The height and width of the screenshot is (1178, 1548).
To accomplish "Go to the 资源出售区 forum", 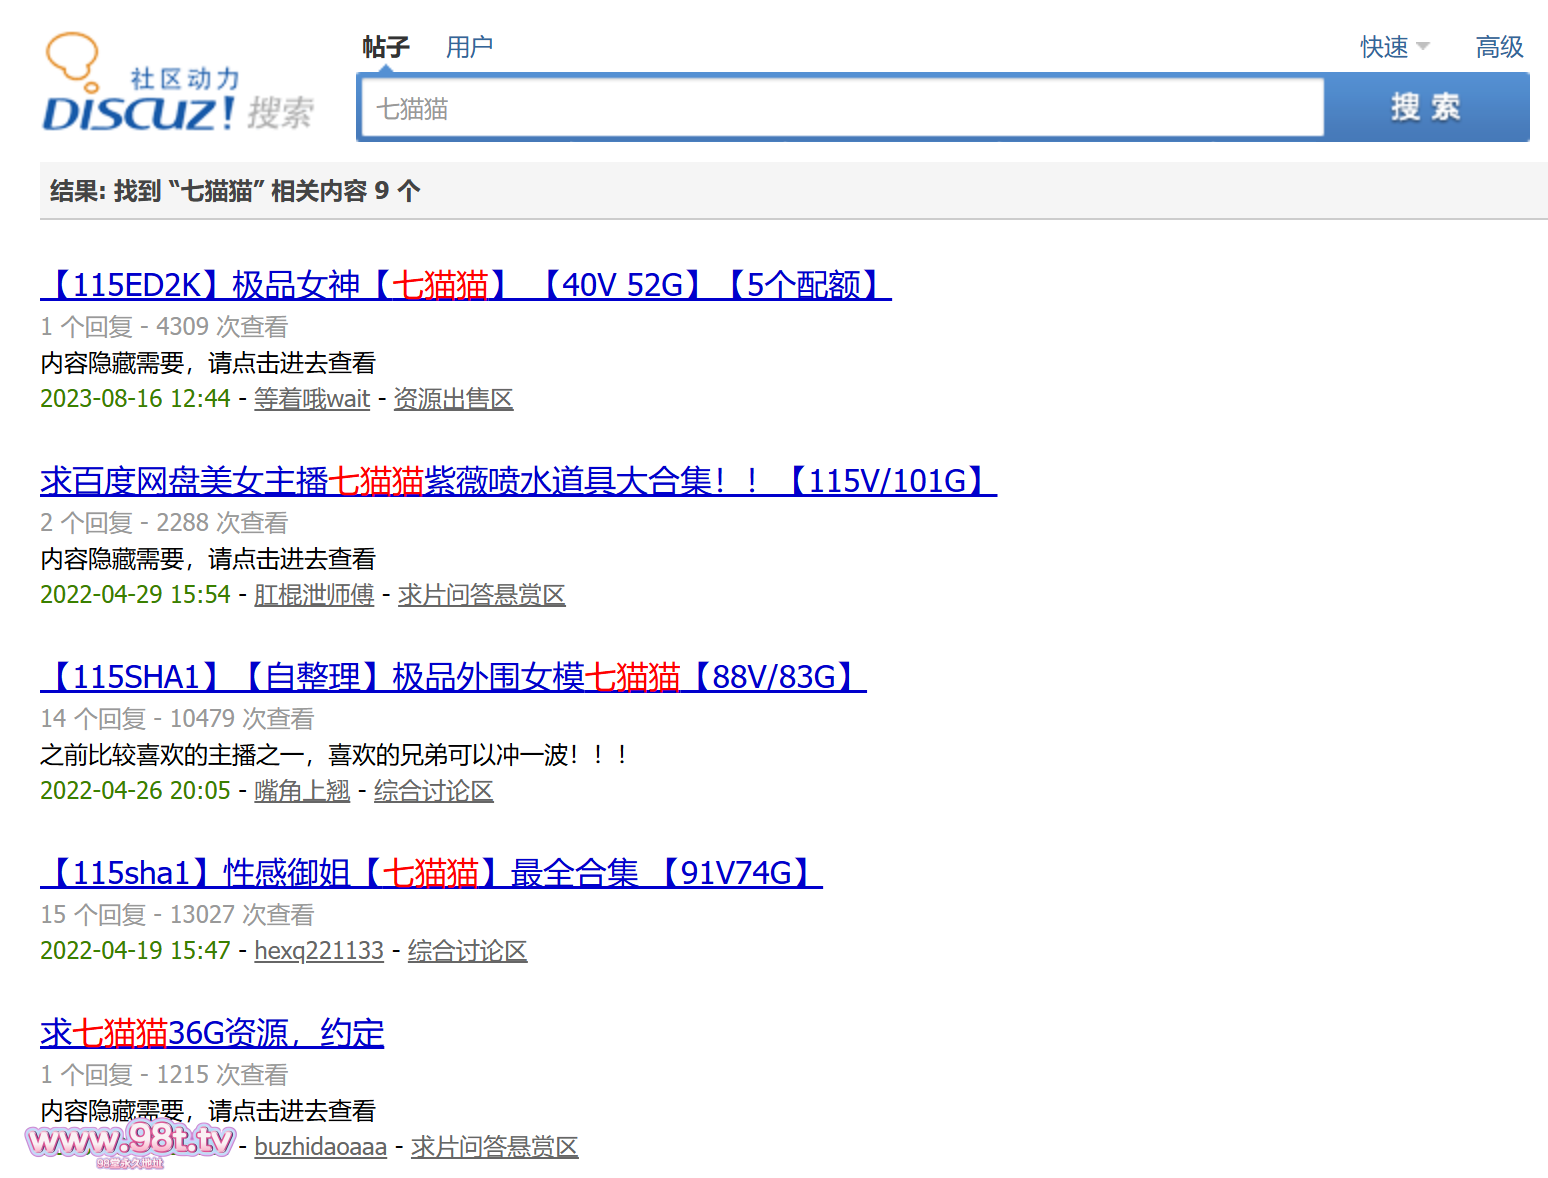I will pyautogui.click(x=453, y=399).
